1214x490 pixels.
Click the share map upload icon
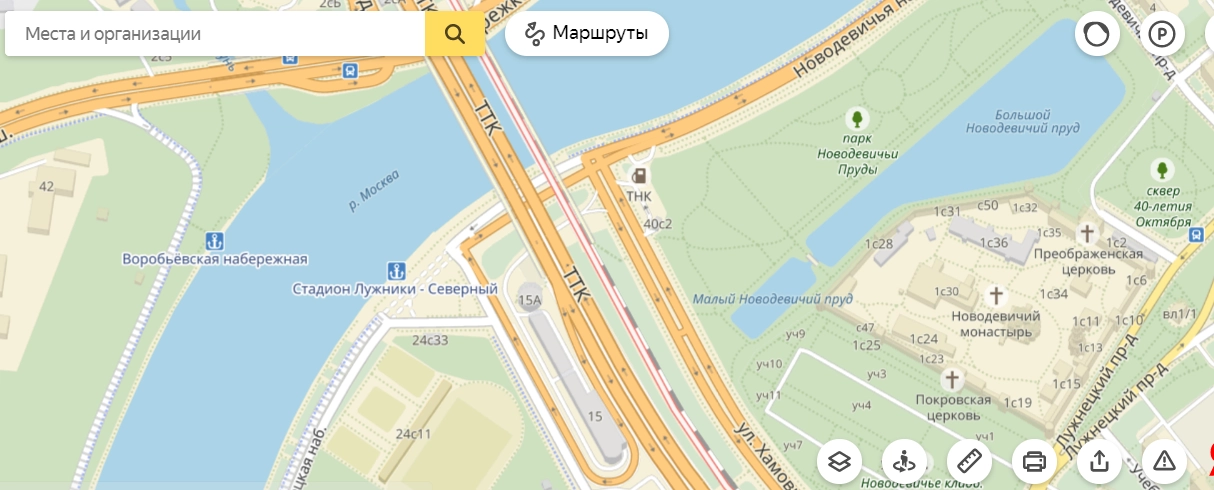coord(1099,461)
